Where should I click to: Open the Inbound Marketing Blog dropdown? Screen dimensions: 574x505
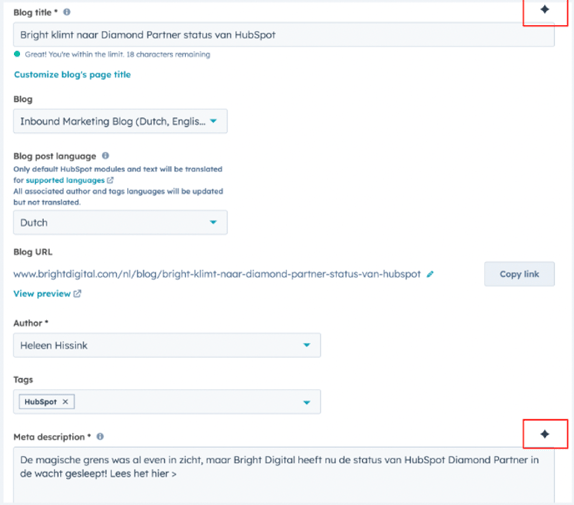(x=120, y=121)
